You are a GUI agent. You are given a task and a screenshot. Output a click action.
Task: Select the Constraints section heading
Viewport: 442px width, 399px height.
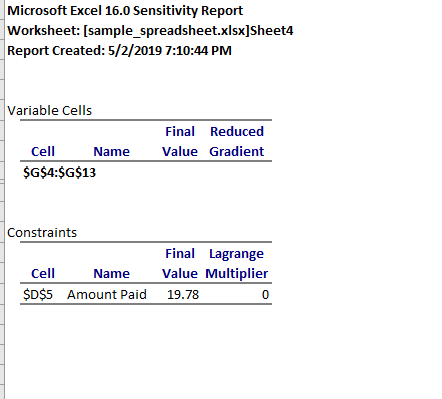42,233
